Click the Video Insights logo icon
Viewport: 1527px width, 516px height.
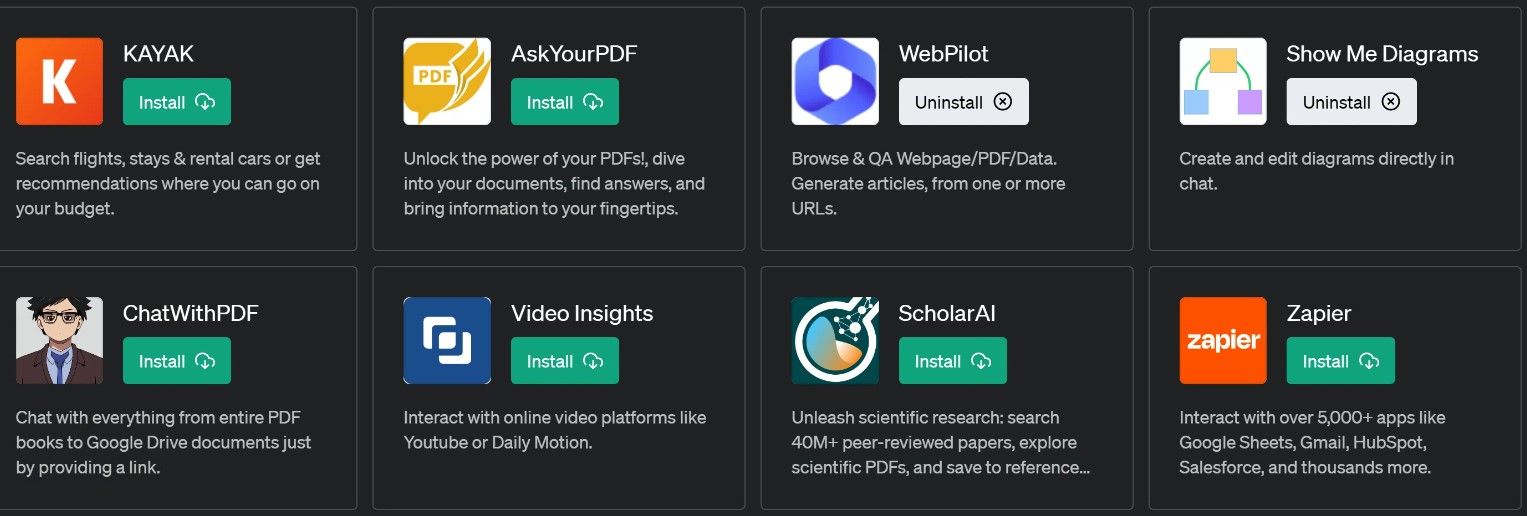[447, 340]
